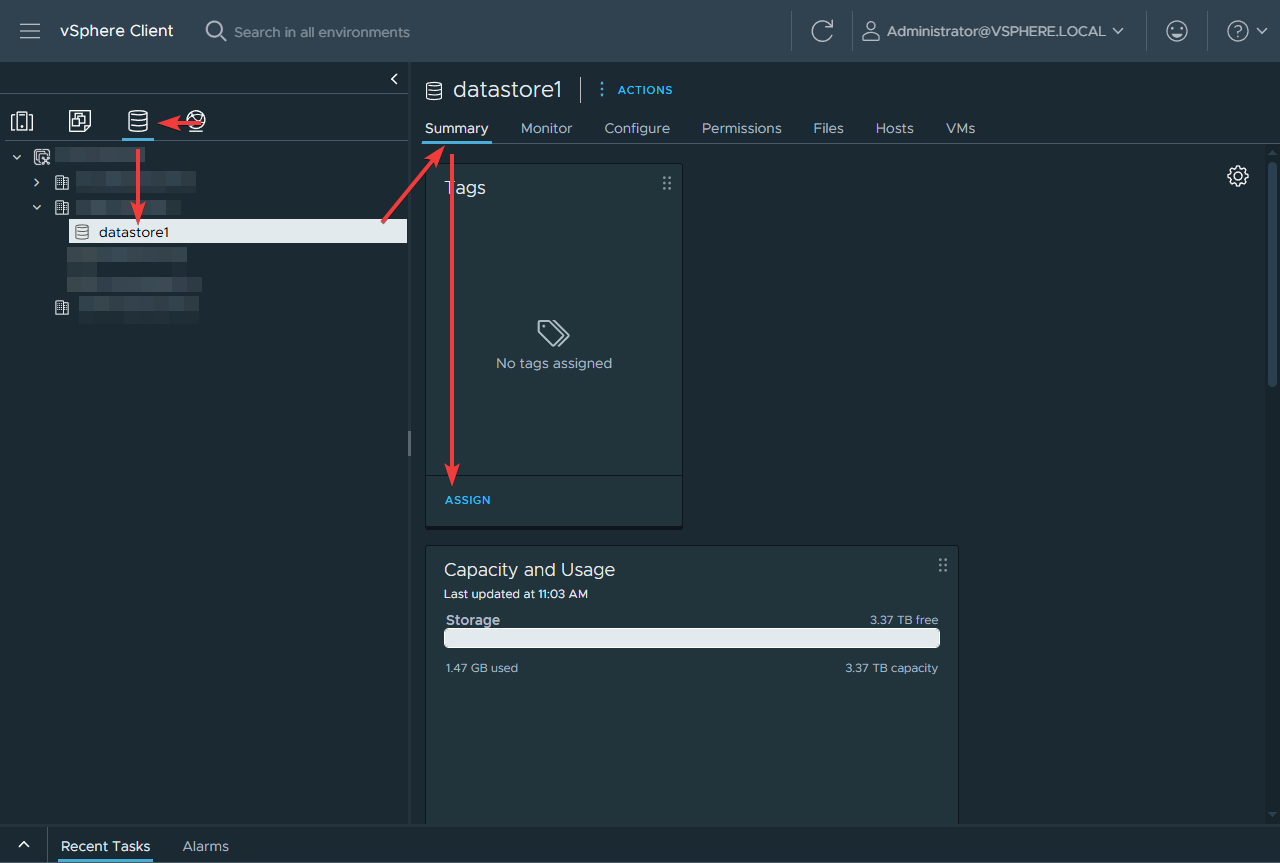Image resolution: width=1280 pixels, height=863 pixels.
Task: Switch to the Monitor tab
Action: click(546, 128)
